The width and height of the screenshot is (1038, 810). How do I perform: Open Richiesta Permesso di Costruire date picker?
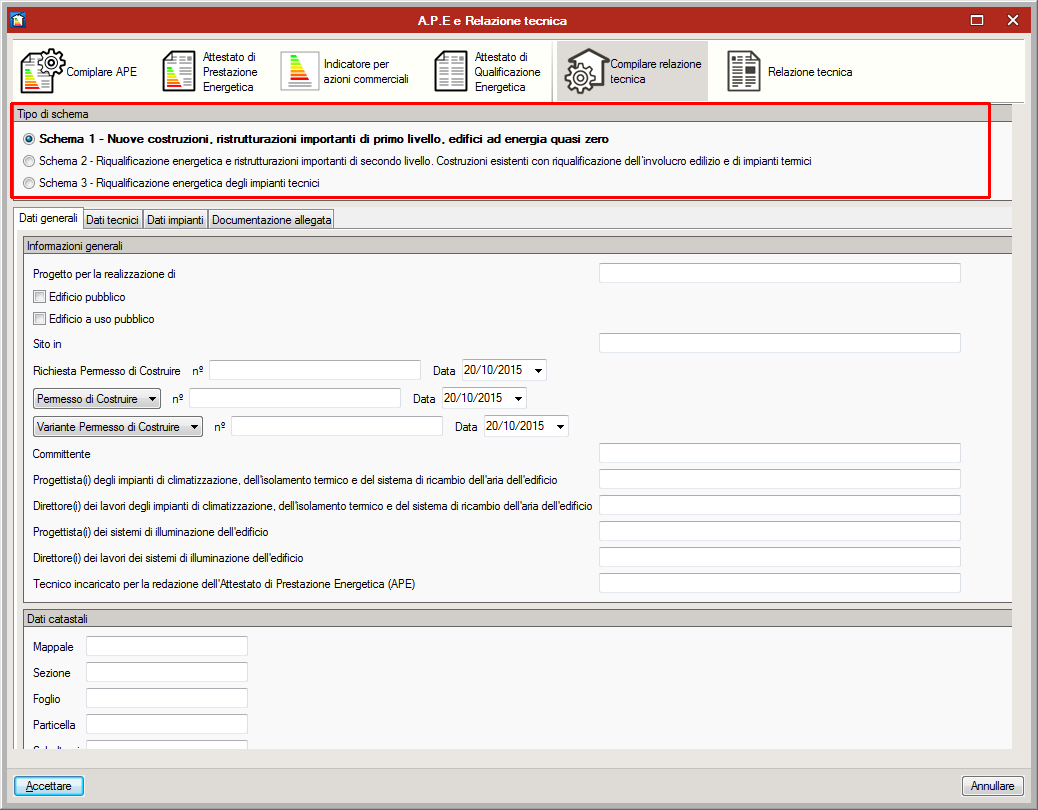click(538, 371)
